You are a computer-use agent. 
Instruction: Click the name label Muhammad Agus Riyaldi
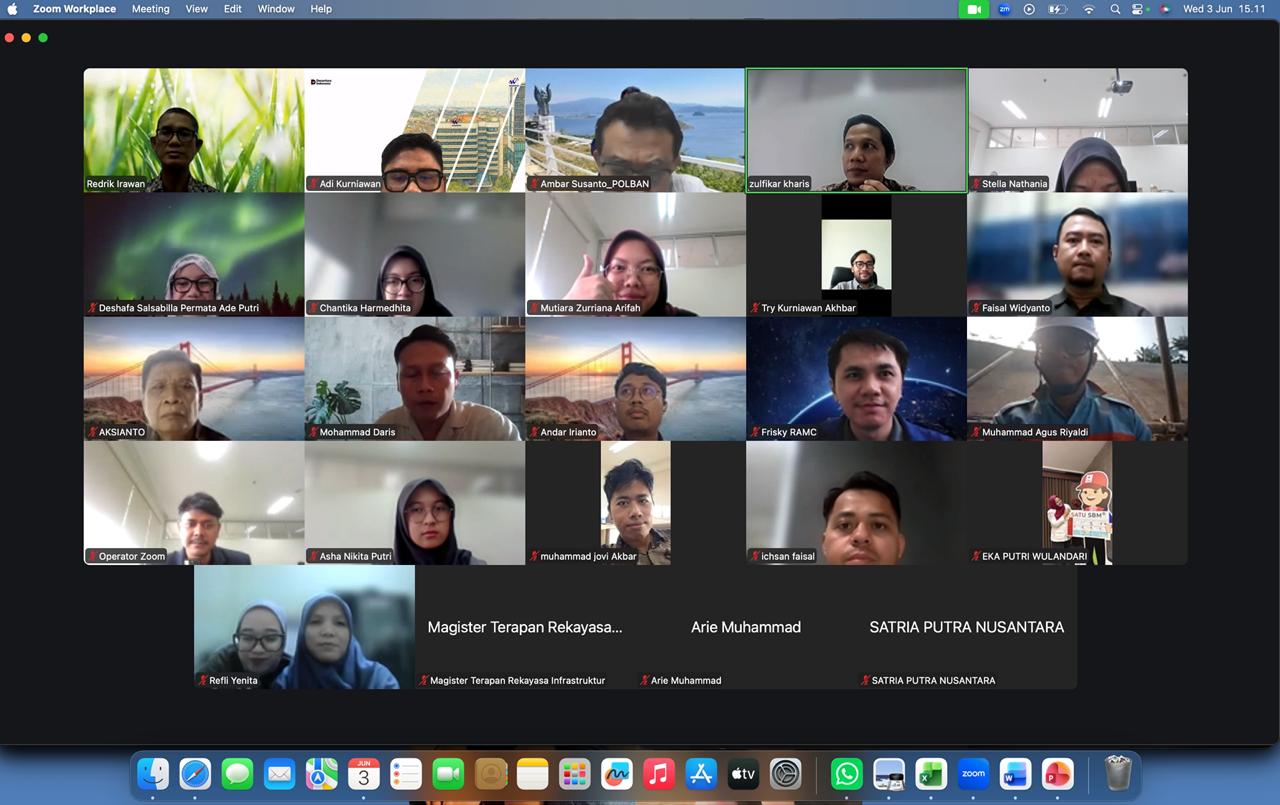pyautogui.click(x=1034, y=432)
